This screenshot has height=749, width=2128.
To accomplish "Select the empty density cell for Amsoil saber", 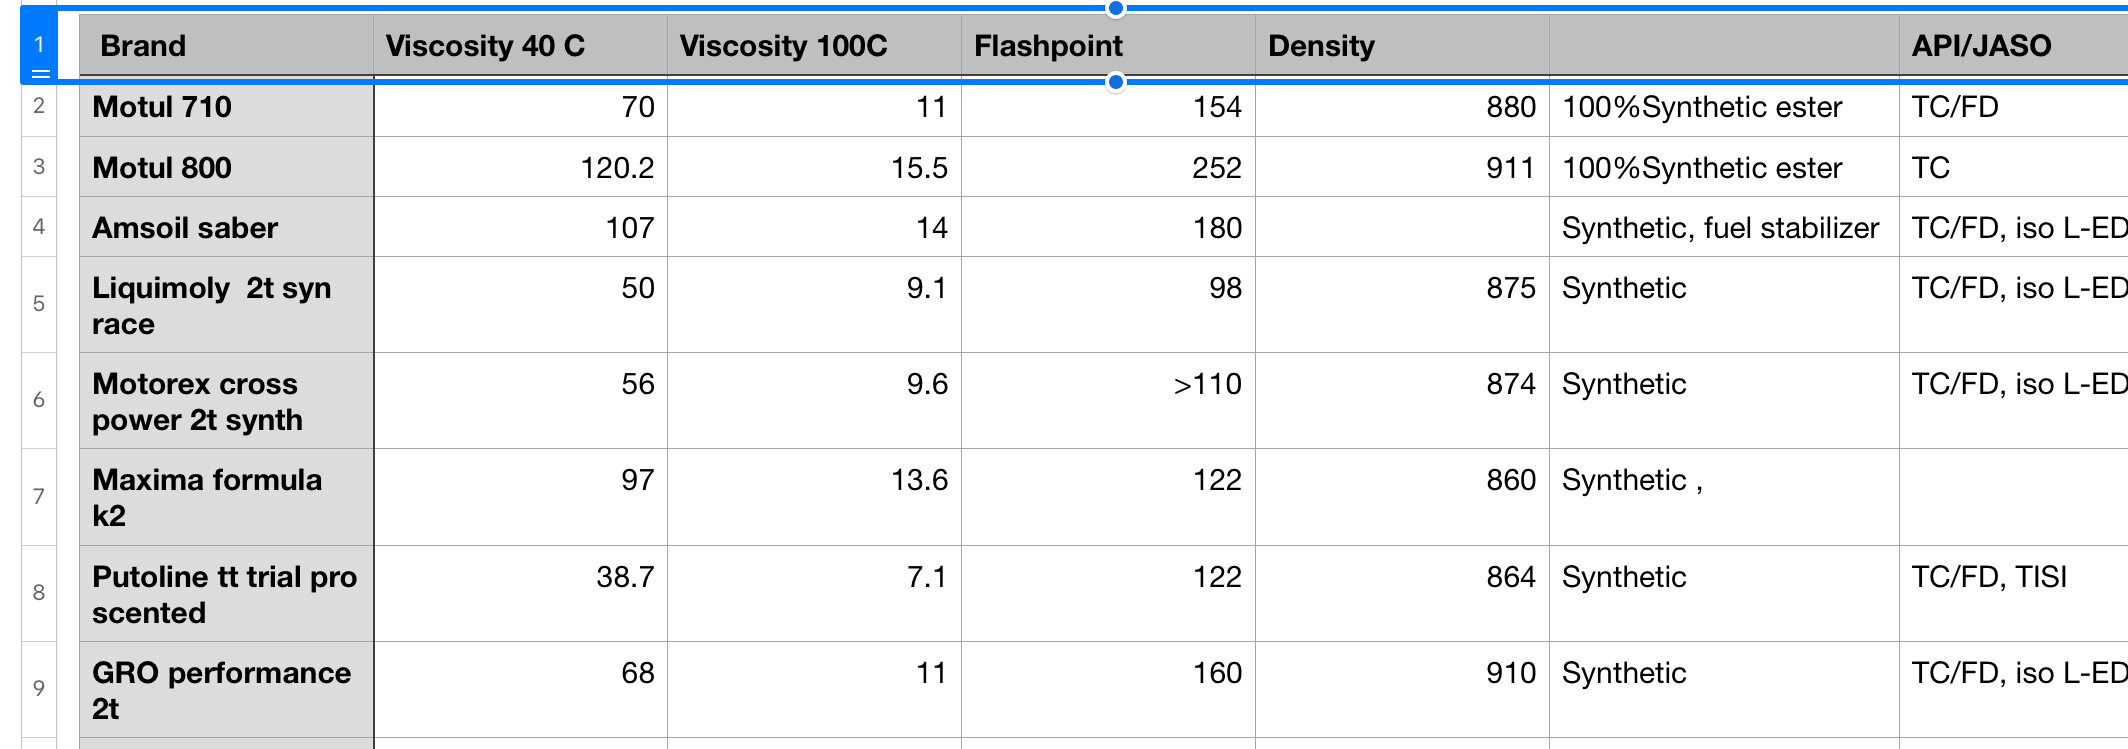I will (x=1402, y=228).
